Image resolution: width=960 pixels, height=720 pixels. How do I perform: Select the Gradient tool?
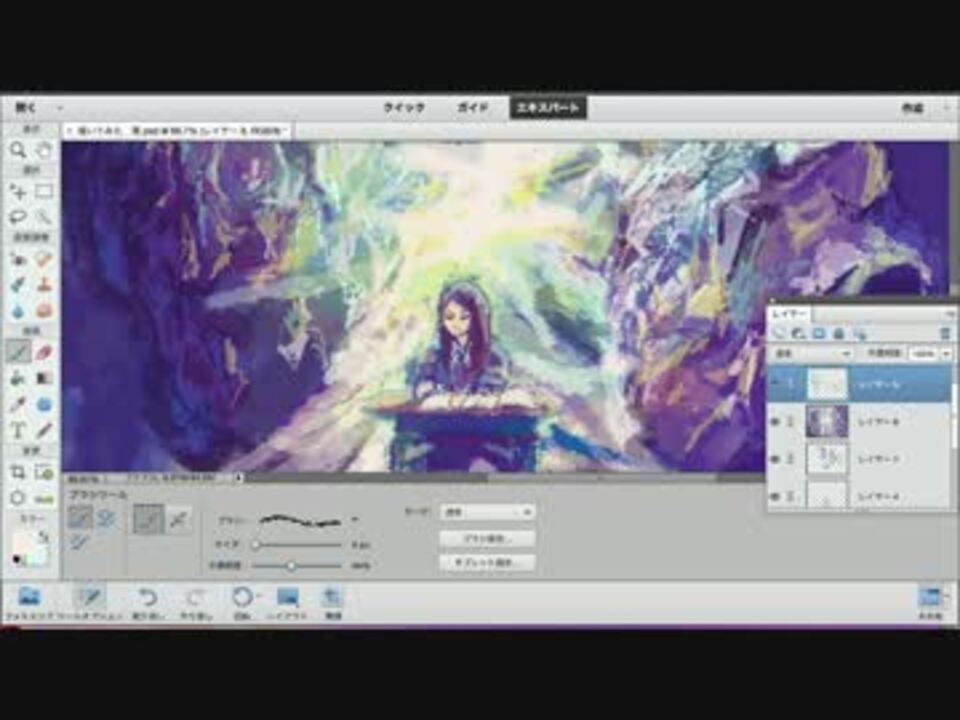click(43, 378)
